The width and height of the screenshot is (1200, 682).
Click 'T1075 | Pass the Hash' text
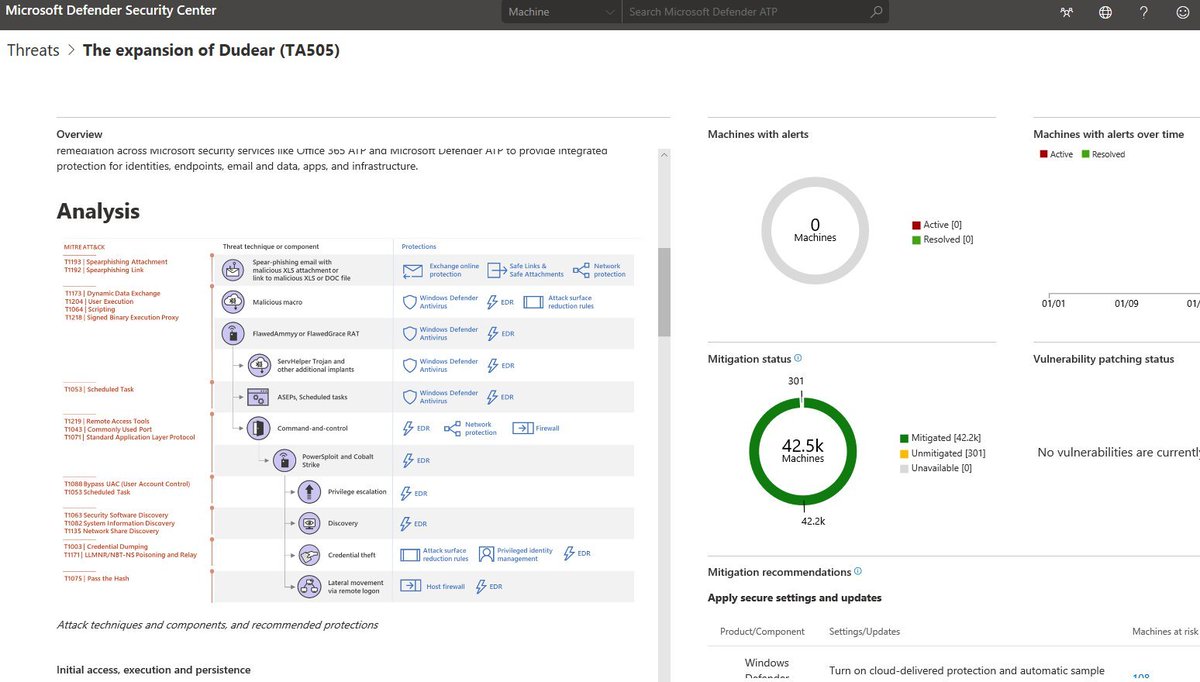click(x=96, y=578)
